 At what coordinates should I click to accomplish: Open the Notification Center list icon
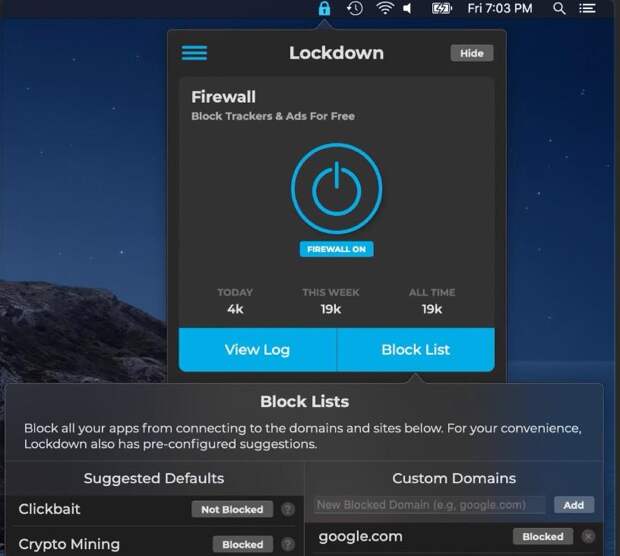click(587, 9)
